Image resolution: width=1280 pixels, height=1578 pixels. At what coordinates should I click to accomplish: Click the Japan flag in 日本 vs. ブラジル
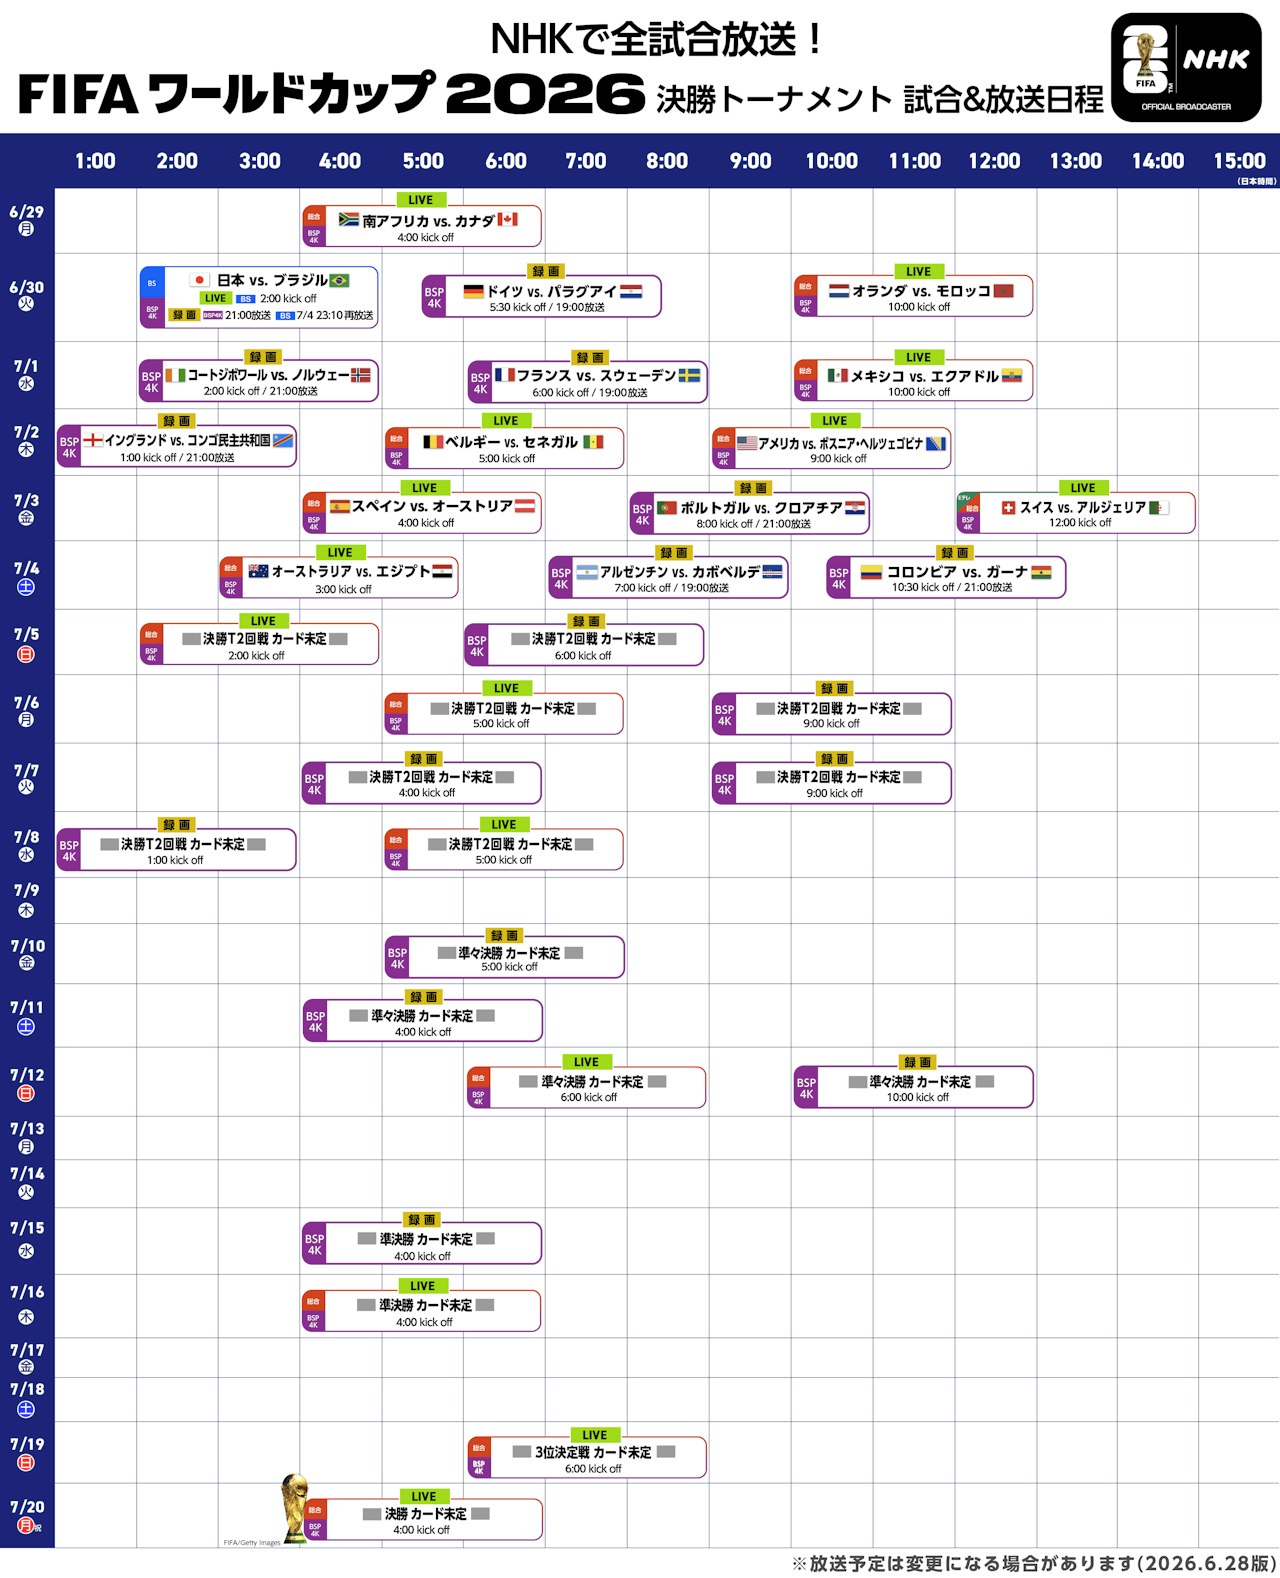(200, 280)
